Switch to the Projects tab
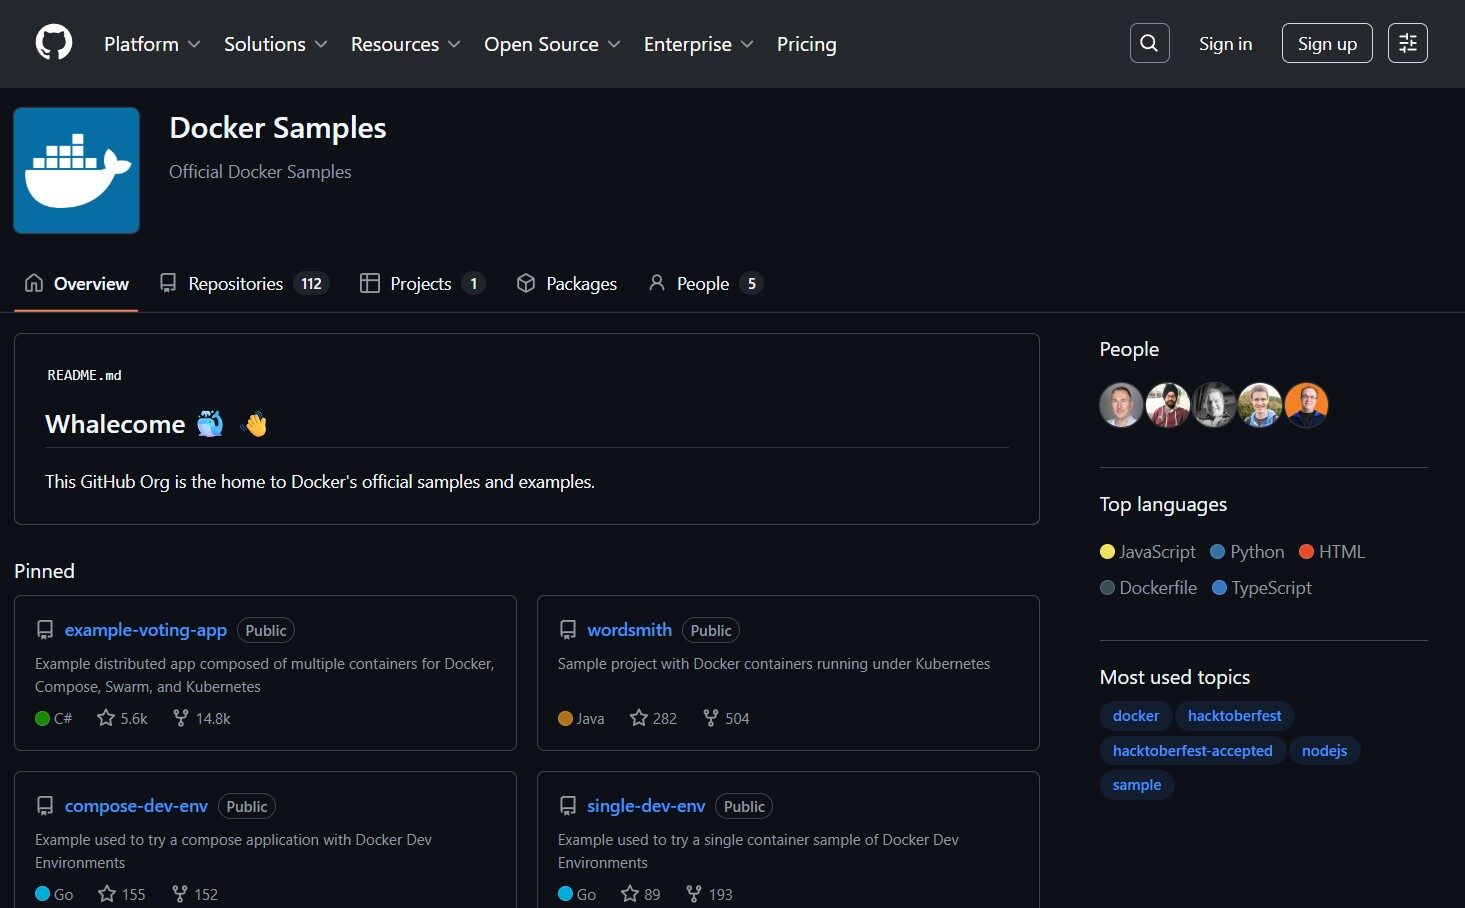Viewport: 1465px width, 908px height. pyautogui.click(x=422, y=284)
